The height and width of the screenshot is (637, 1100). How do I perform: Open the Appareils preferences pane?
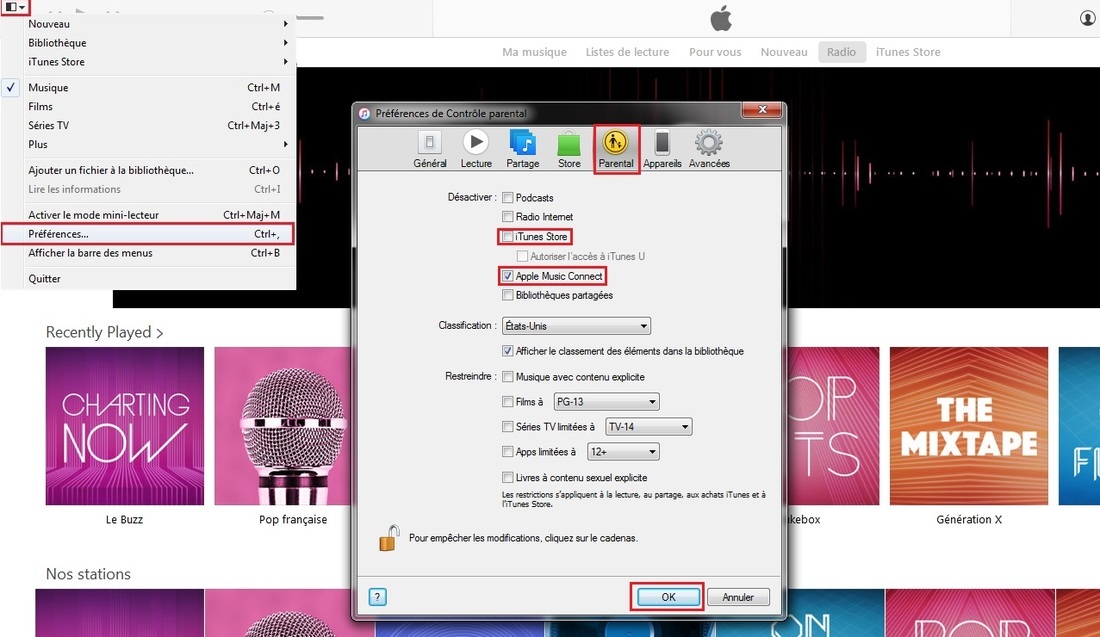click(x=662, y=149)
